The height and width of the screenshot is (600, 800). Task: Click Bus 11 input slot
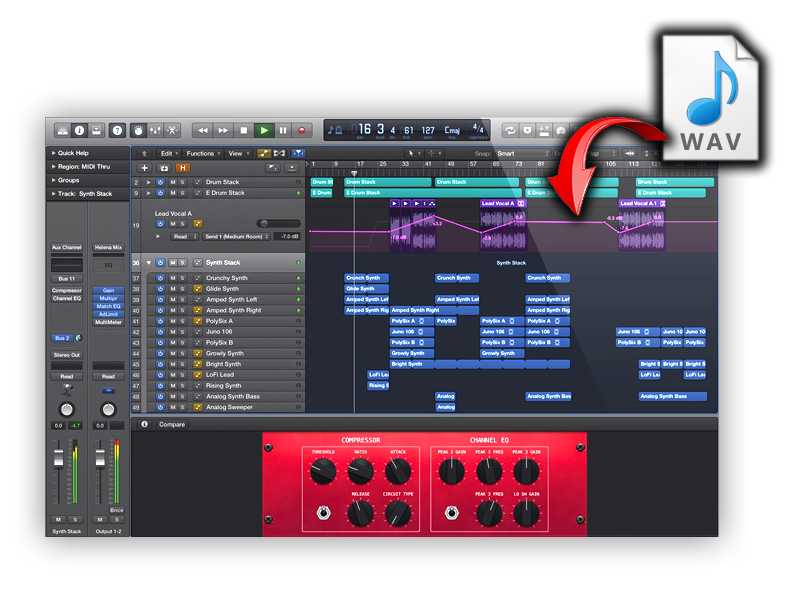tap(66, 279)
